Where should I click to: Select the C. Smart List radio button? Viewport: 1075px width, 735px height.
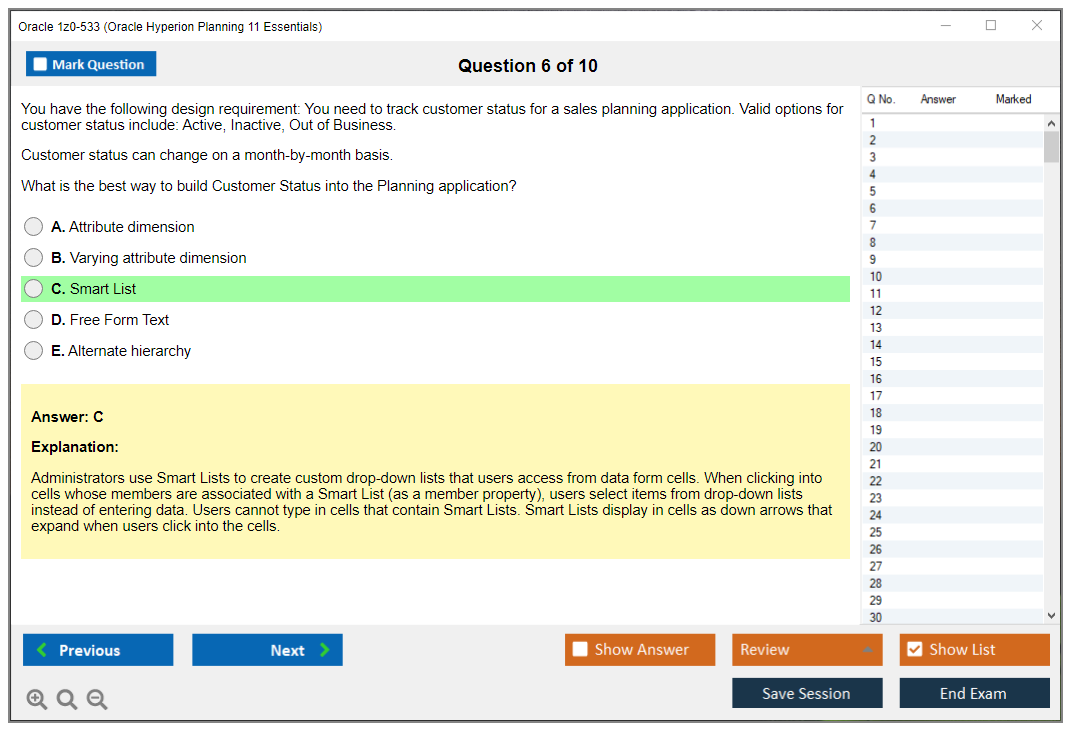pos(34,289)
